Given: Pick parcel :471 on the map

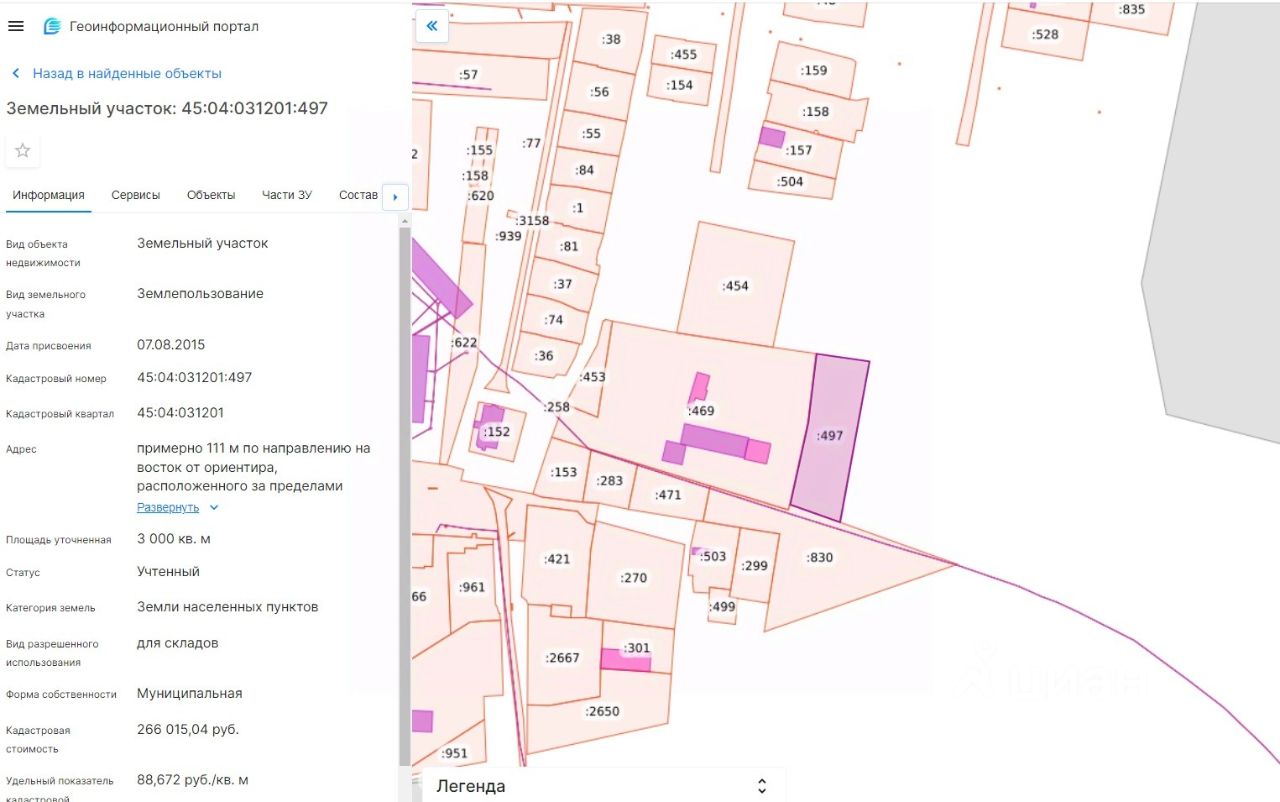Looking at the screenshot, I should click(667, 495).
